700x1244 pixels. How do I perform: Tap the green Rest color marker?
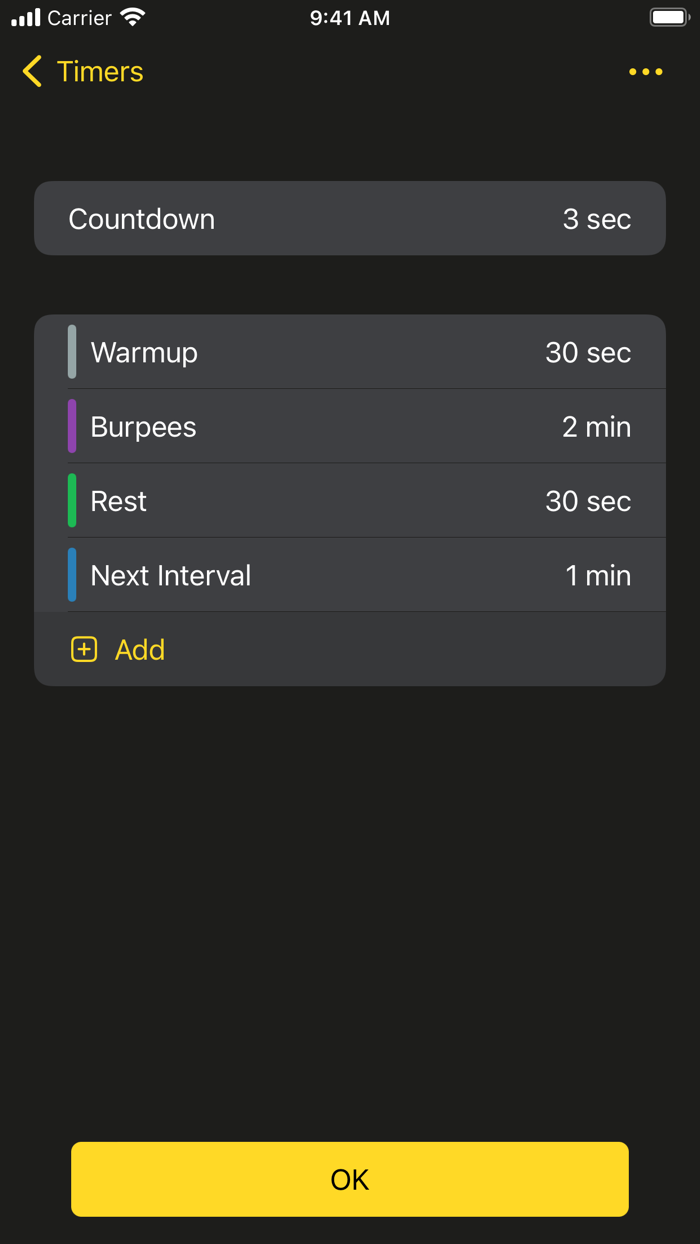[x=72, y=501]
